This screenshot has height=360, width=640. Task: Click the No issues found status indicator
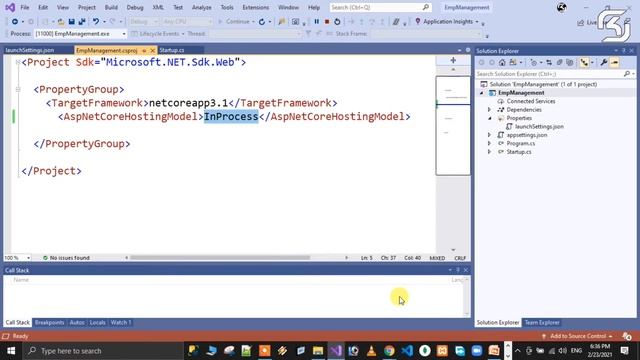(x=66, y=258)
